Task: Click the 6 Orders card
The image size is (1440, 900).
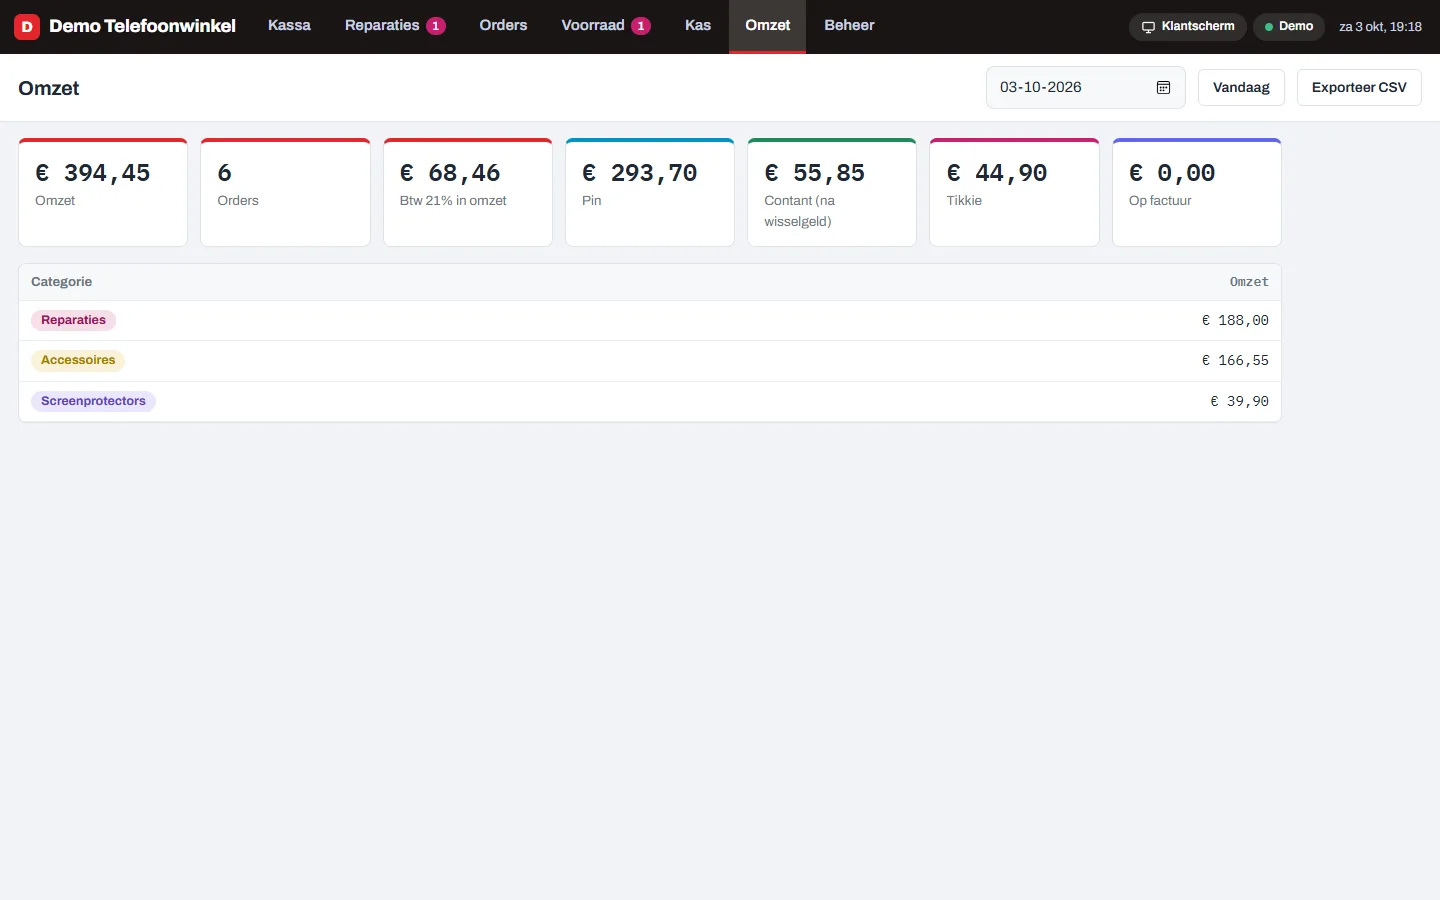Action: pyautogui.click(x=285, y=192)
